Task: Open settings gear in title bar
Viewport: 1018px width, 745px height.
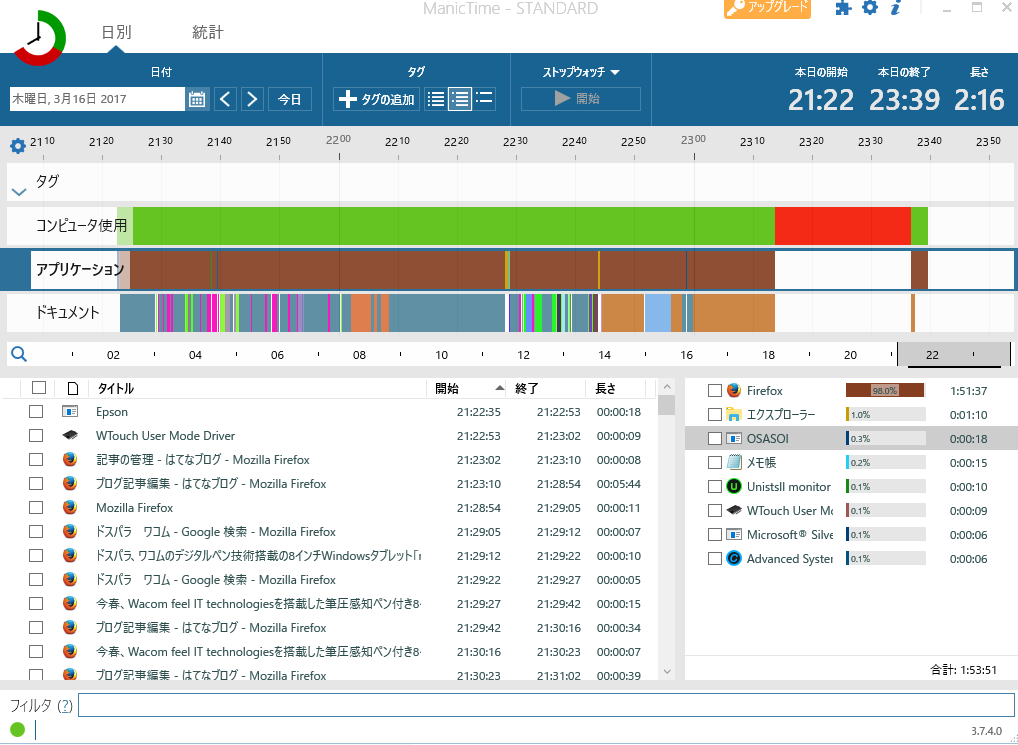Action: (x=869, y=8)
